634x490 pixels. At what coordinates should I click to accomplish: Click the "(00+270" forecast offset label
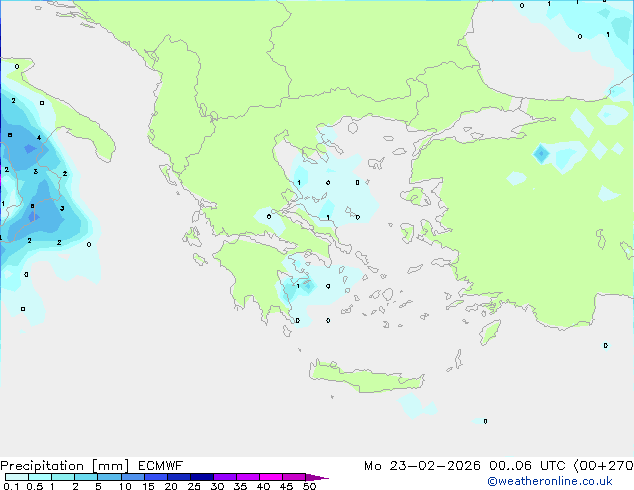pos(601,465)
